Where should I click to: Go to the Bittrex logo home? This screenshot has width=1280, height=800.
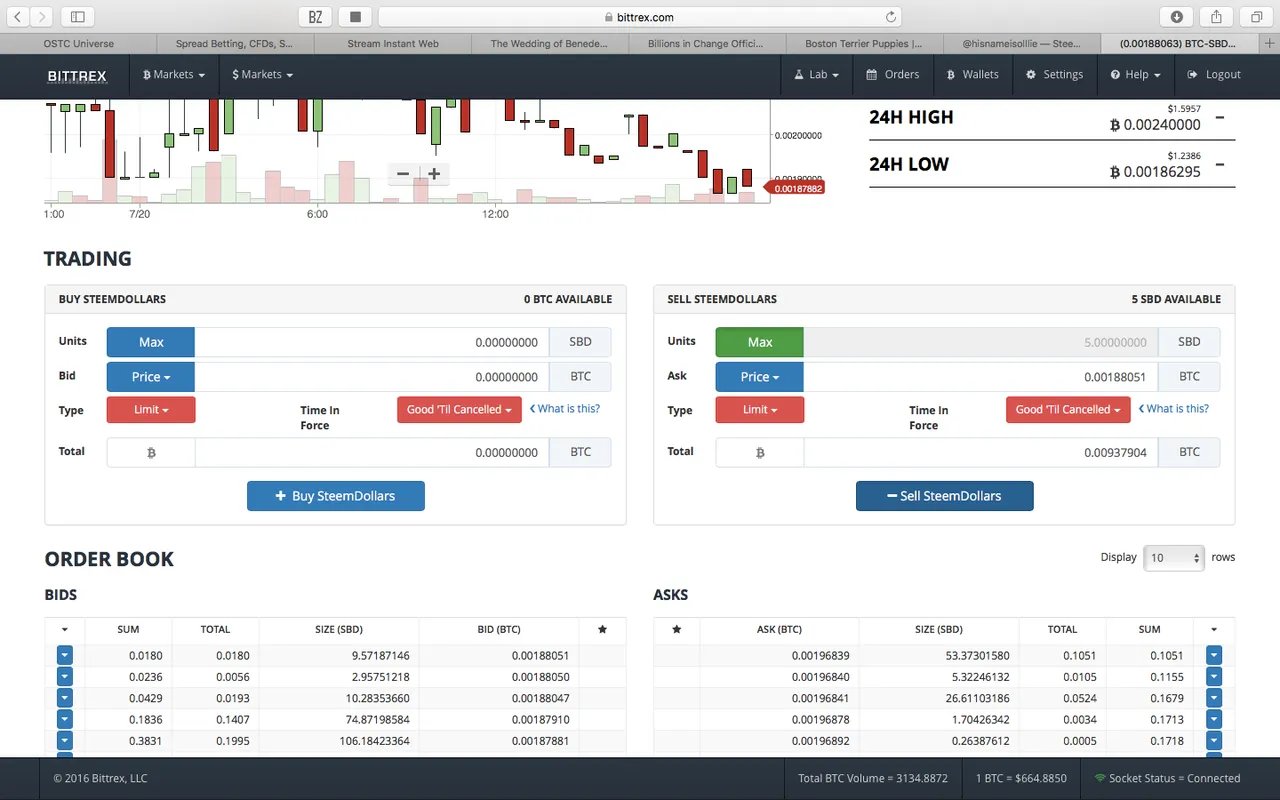[x=77, y=75]
